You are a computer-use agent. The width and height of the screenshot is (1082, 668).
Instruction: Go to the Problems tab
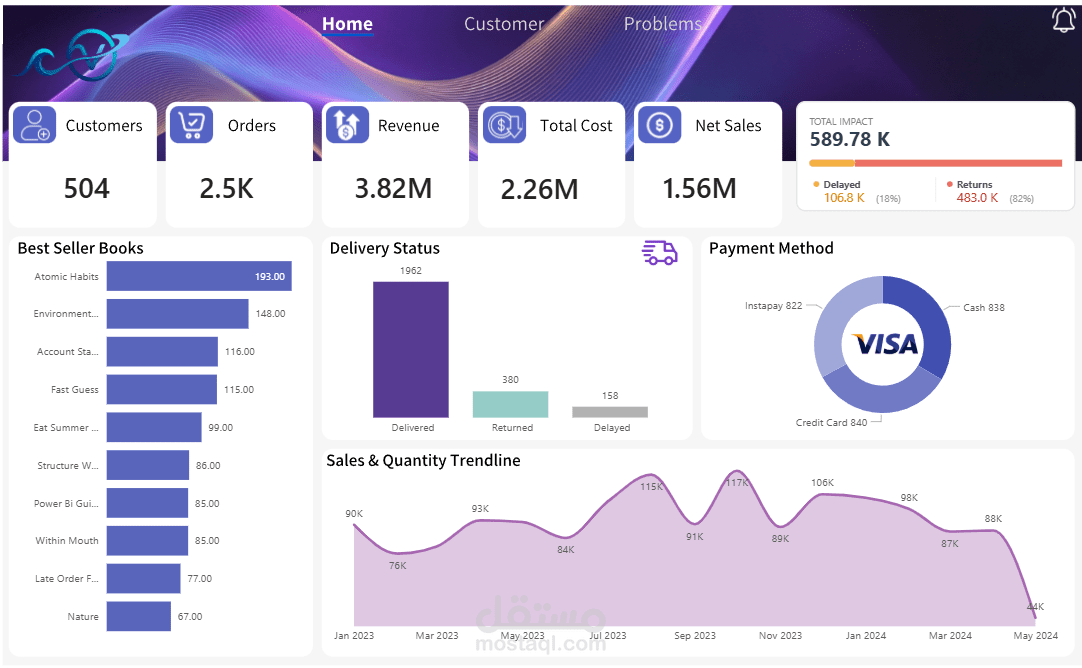[x=662, y=24]
